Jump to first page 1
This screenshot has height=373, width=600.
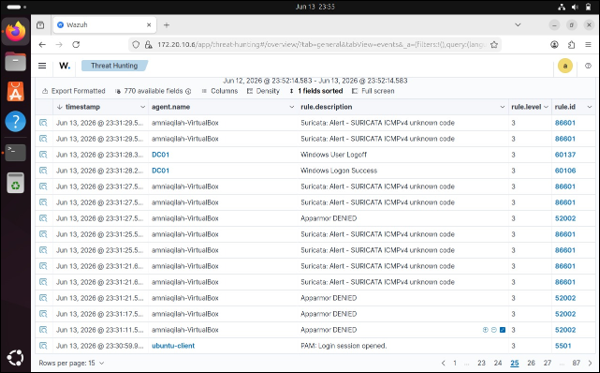pyautogui.click(x=455, y=363)
